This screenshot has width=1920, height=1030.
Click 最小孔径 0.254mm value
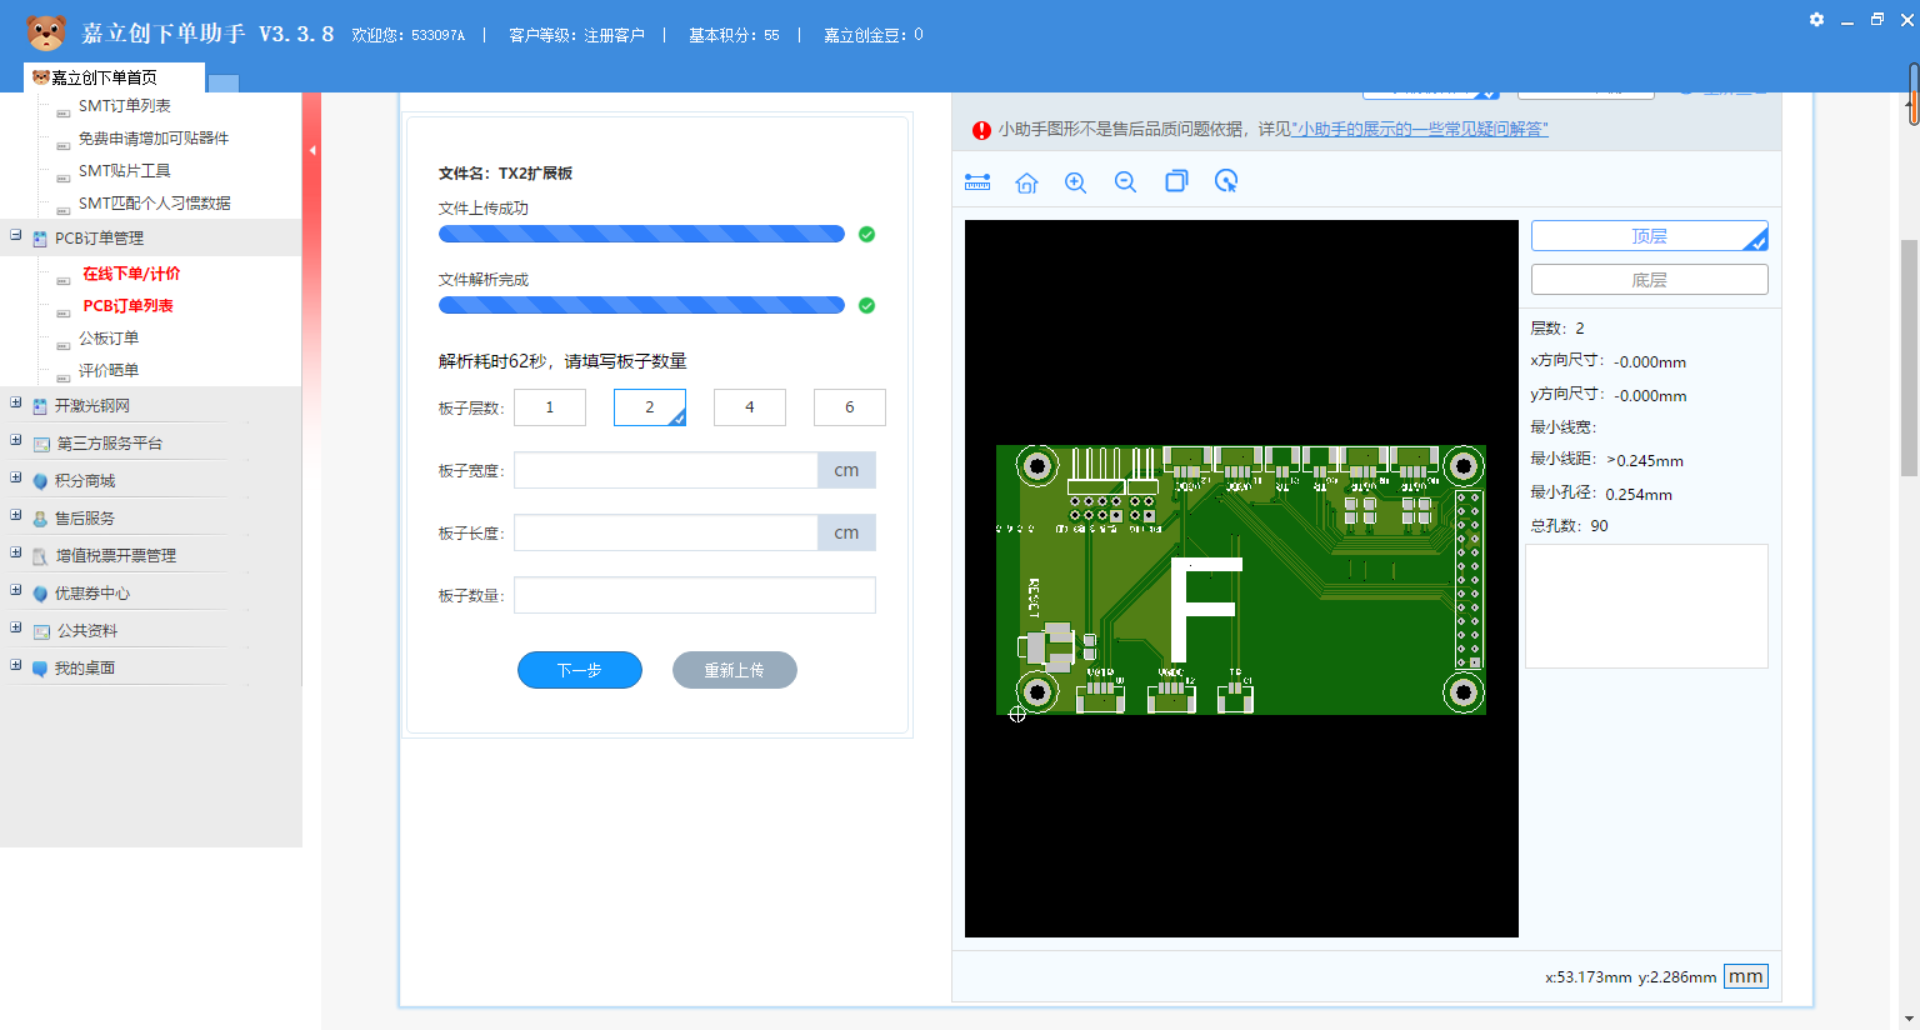coord(1638,494)
